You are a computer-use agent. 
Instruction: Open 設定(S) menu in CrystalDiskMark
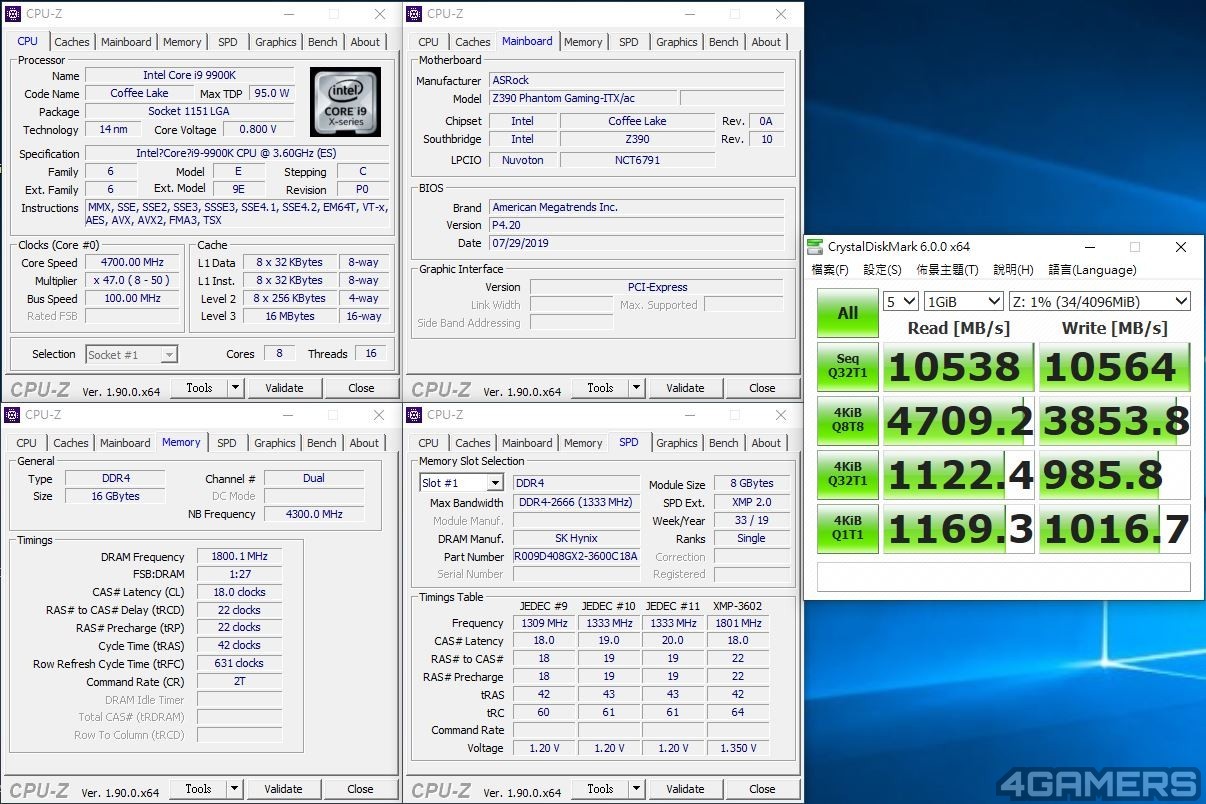pos(882,270)
